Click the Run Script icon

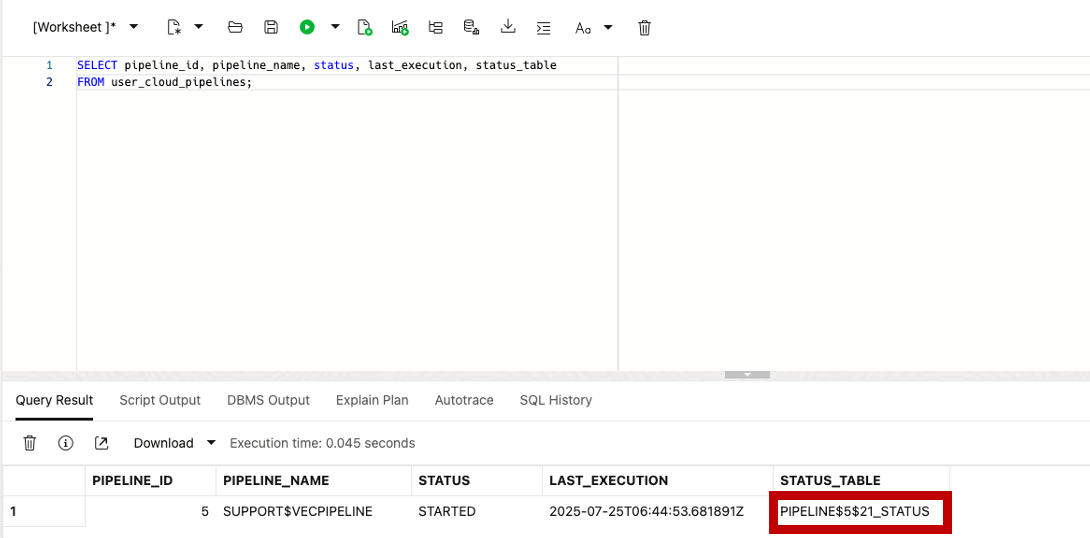pos(364,27)
